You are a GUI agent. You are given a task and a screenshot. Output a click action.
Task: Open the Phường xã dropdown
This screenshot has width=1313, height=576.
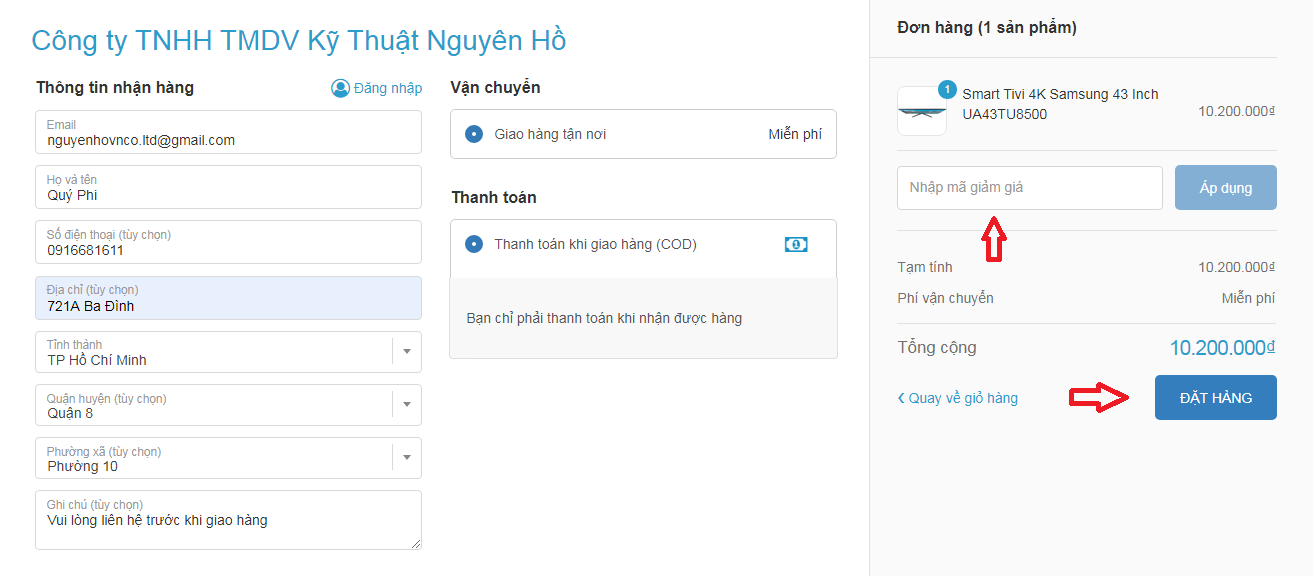point(407,458)
